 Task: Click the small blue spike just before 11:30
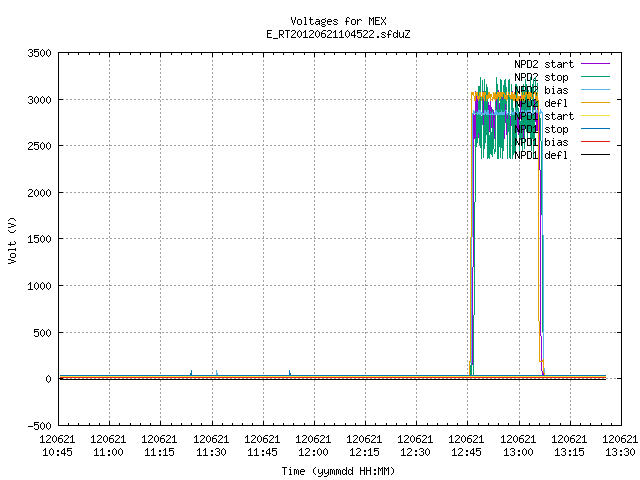tap(191, 373)
